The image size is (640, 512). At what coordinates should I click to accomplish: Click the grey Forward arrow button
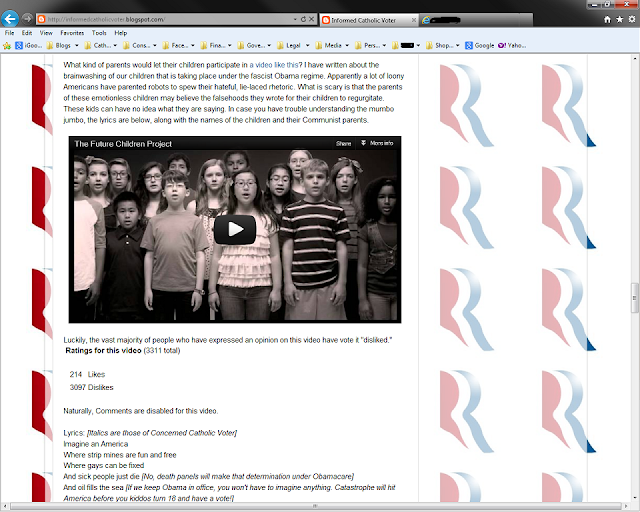(27, 18)
